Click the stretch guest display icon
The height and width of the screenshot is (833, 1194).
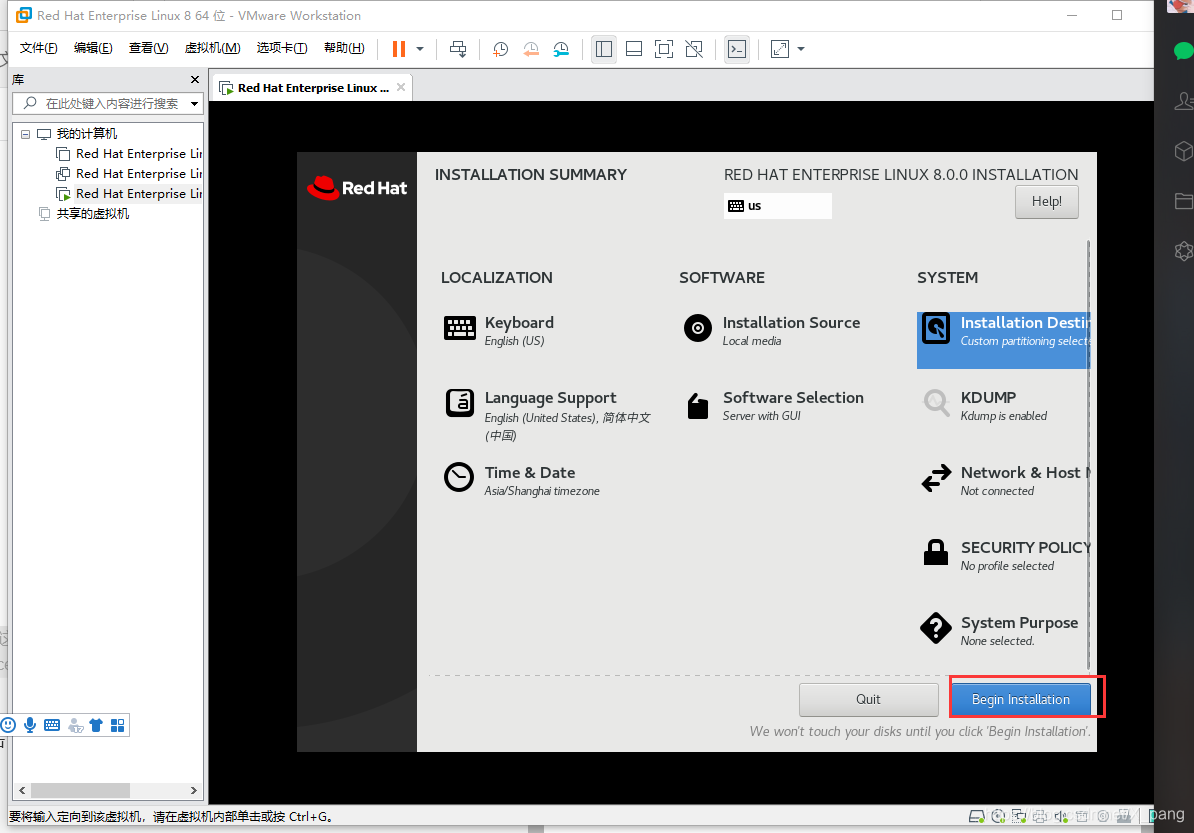click(780, 49)
